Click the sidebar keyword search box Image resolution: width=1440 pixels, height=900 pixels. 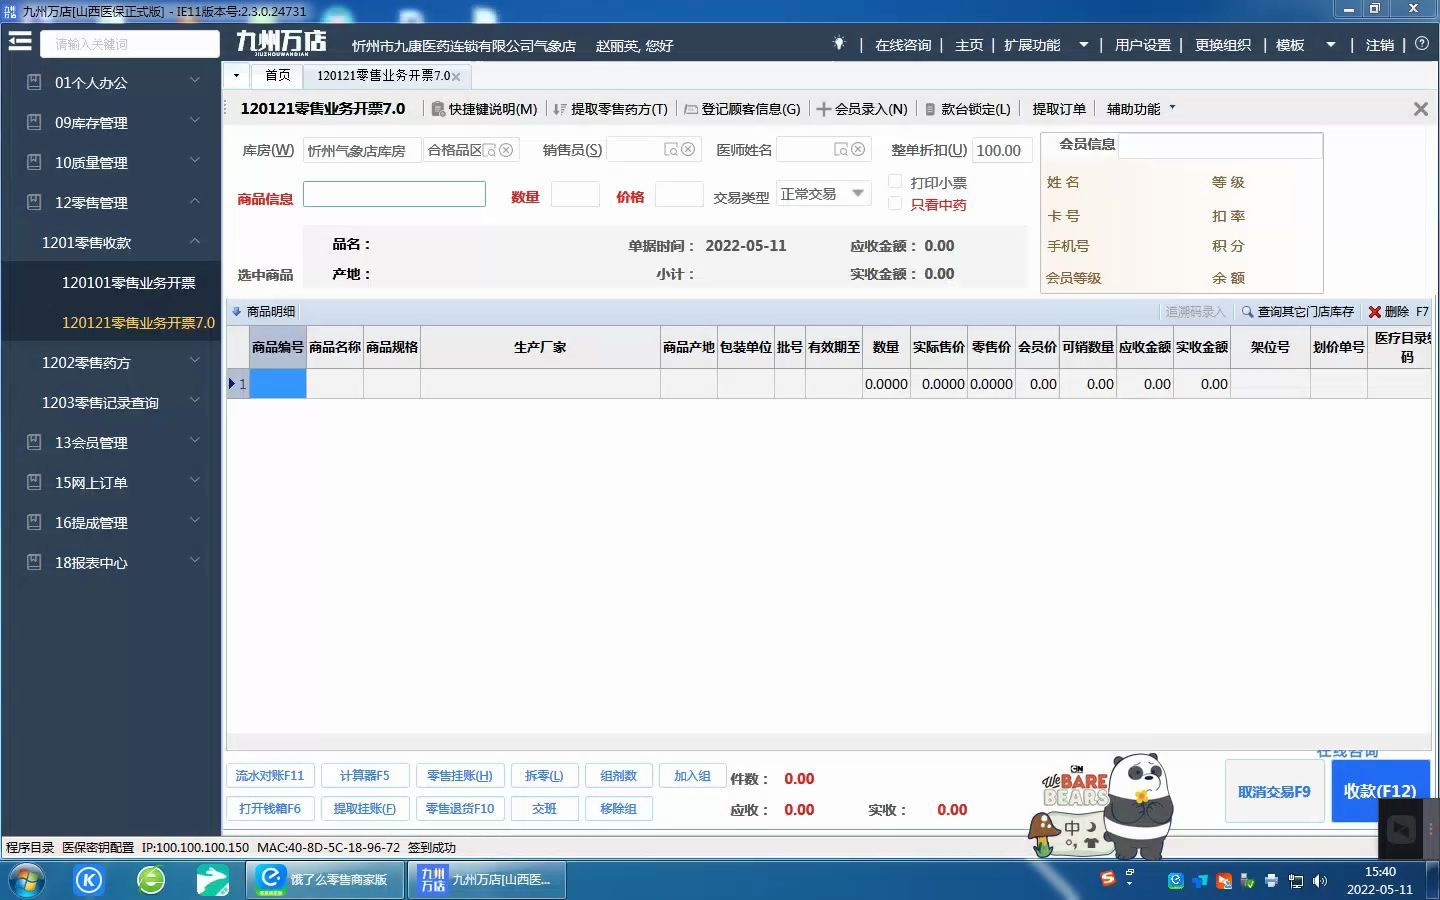click(130, 44)
